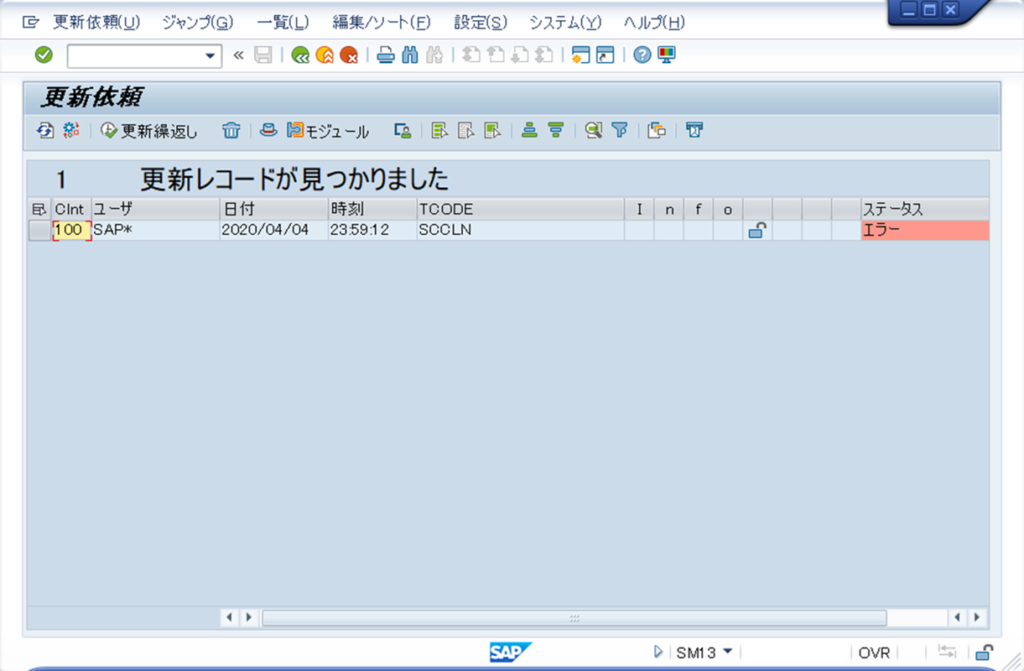Click the Set Filter funnel icon
Screen dimensions: 1024x671
pos(619,131)
